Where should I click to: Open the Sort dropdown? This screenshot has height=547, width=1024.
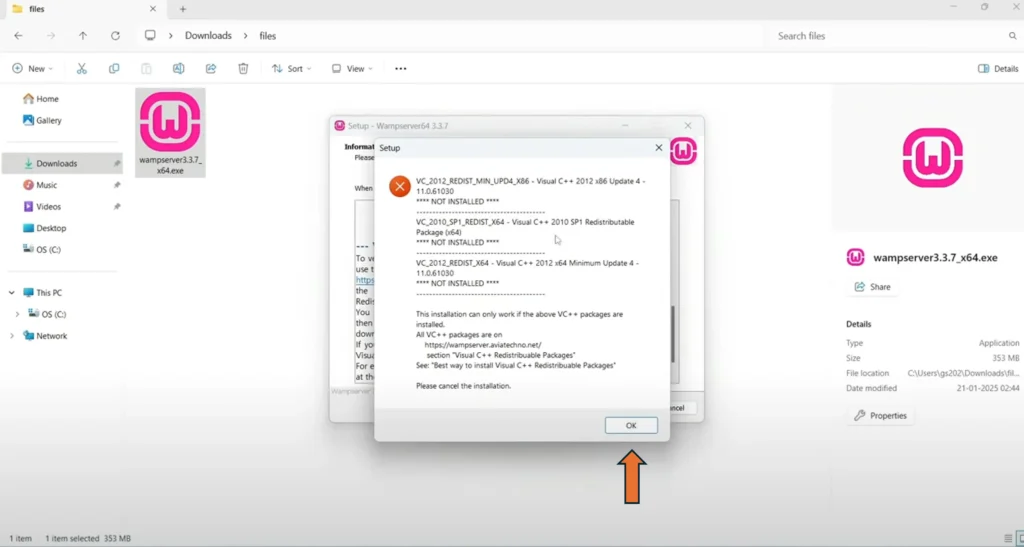click(x=291, y=69)
